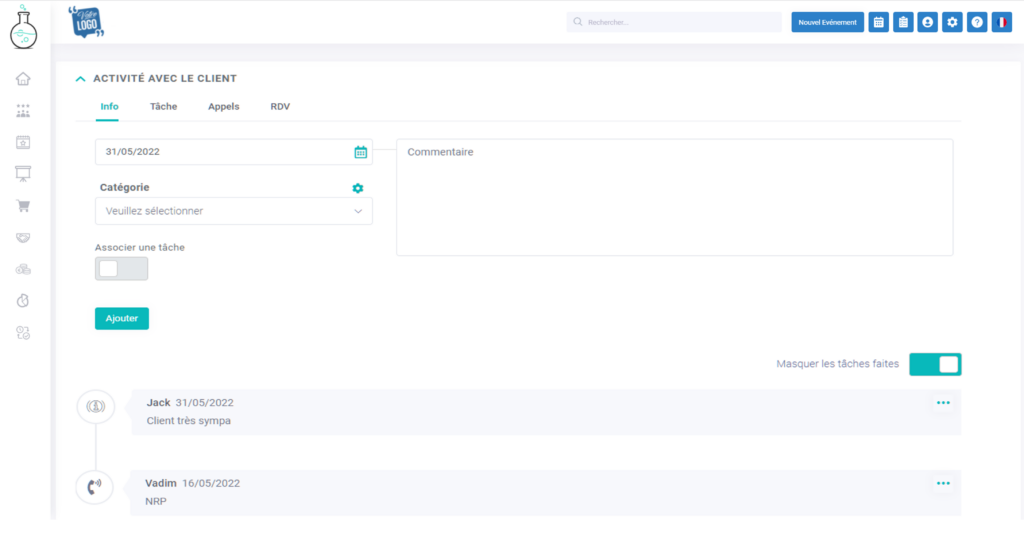Open the presentation board icon in sidebar
Viewport: 1024px width, 537px height.
click(x=23, y=174)
